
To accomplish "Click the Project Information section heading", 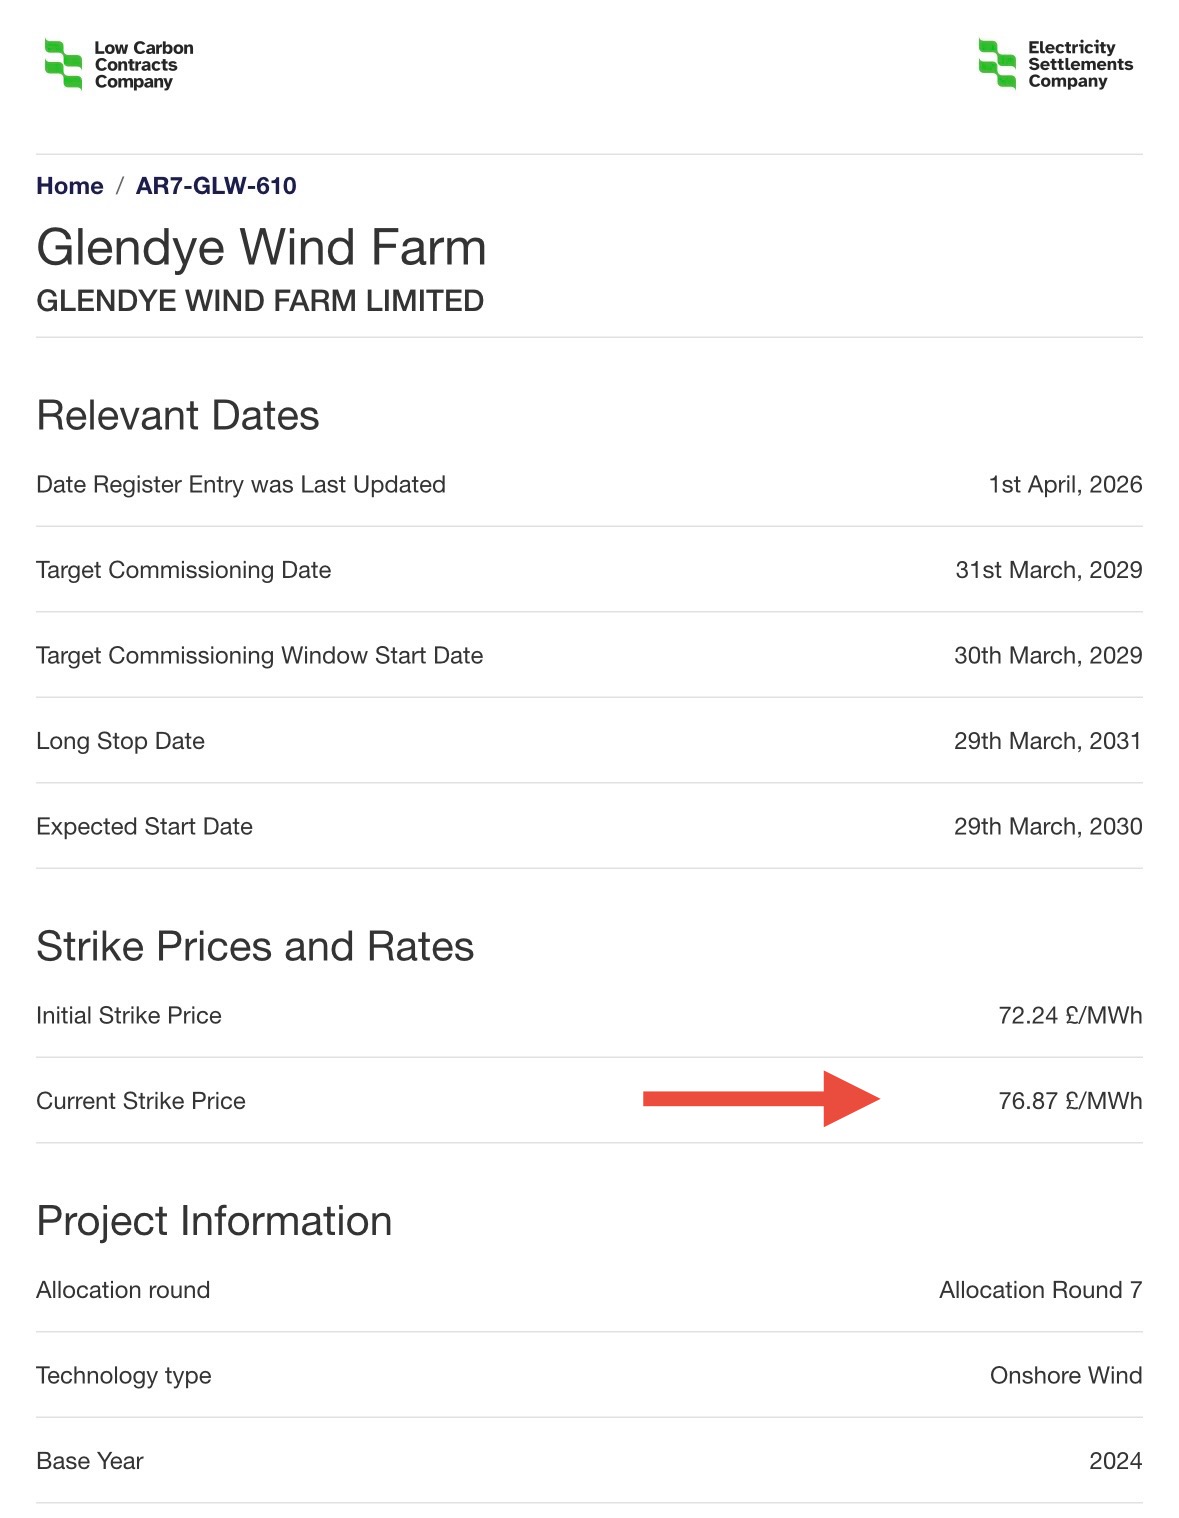I will point(214,1221).
